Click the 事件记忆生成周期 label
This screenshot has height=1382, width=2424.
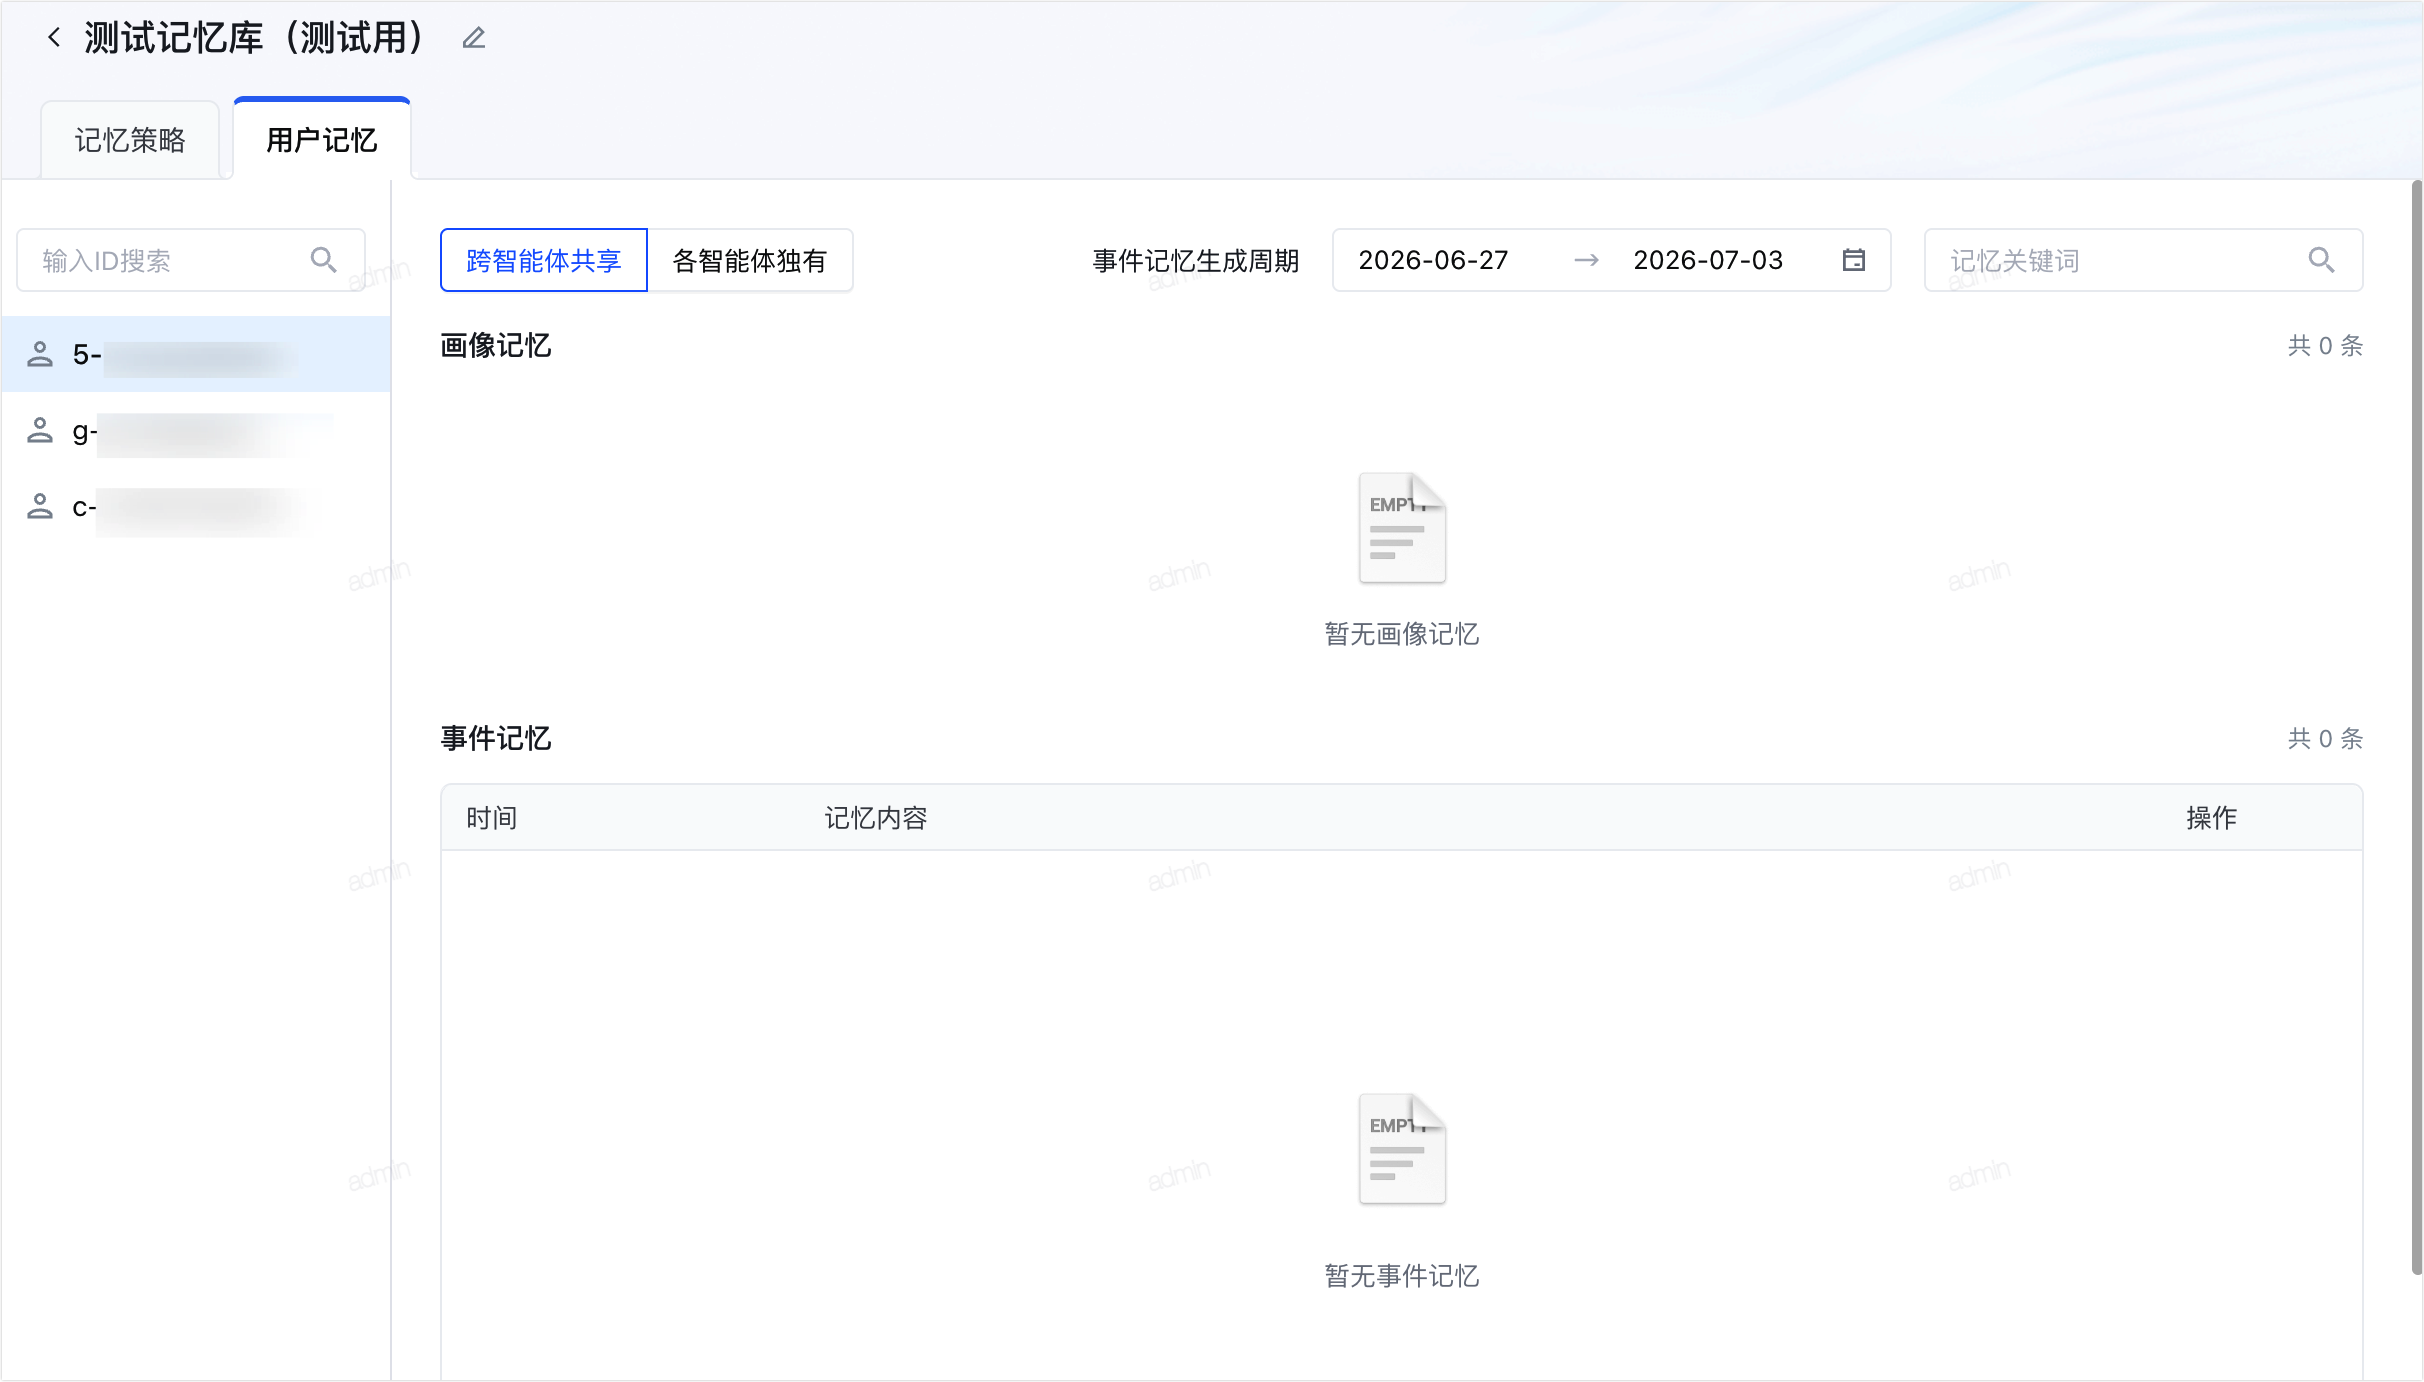point(1196,260)
